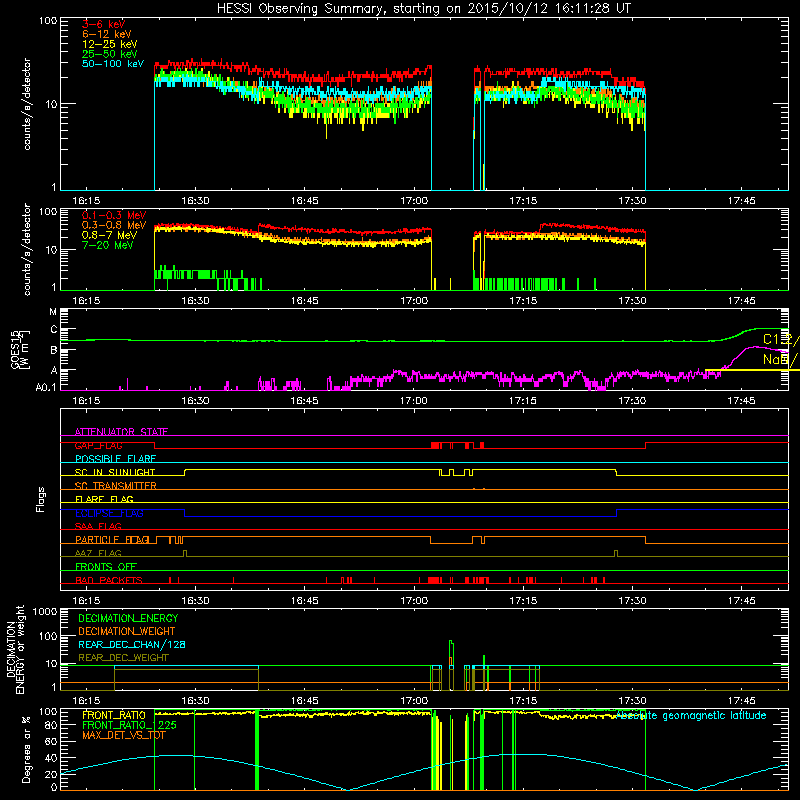Click 16:45 tick under the decimation panel
Image resolution: width=800 pixels, height=800 pixels.
pyautogui.click(x=305, y=701)
